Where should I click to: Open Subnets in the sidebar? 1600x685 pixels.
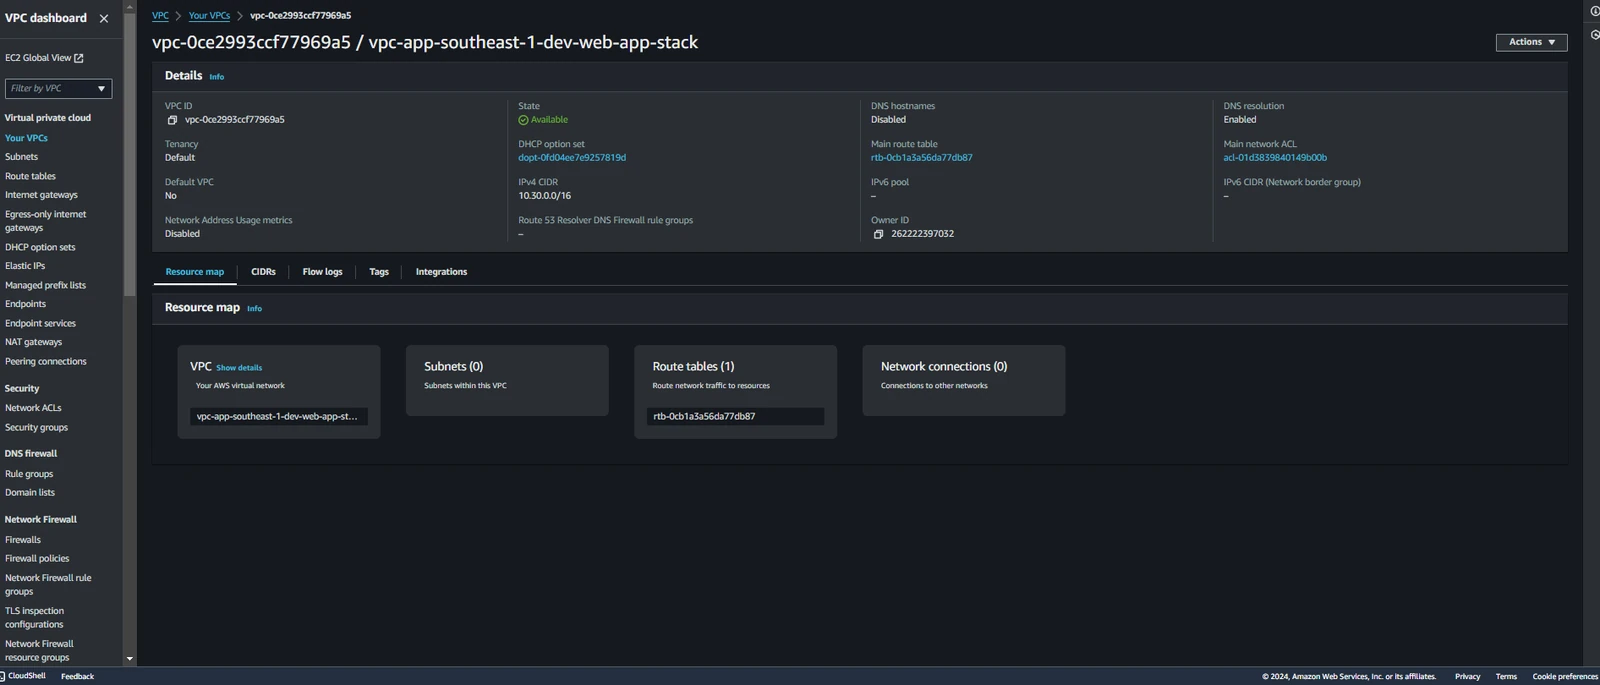[21, 157]
